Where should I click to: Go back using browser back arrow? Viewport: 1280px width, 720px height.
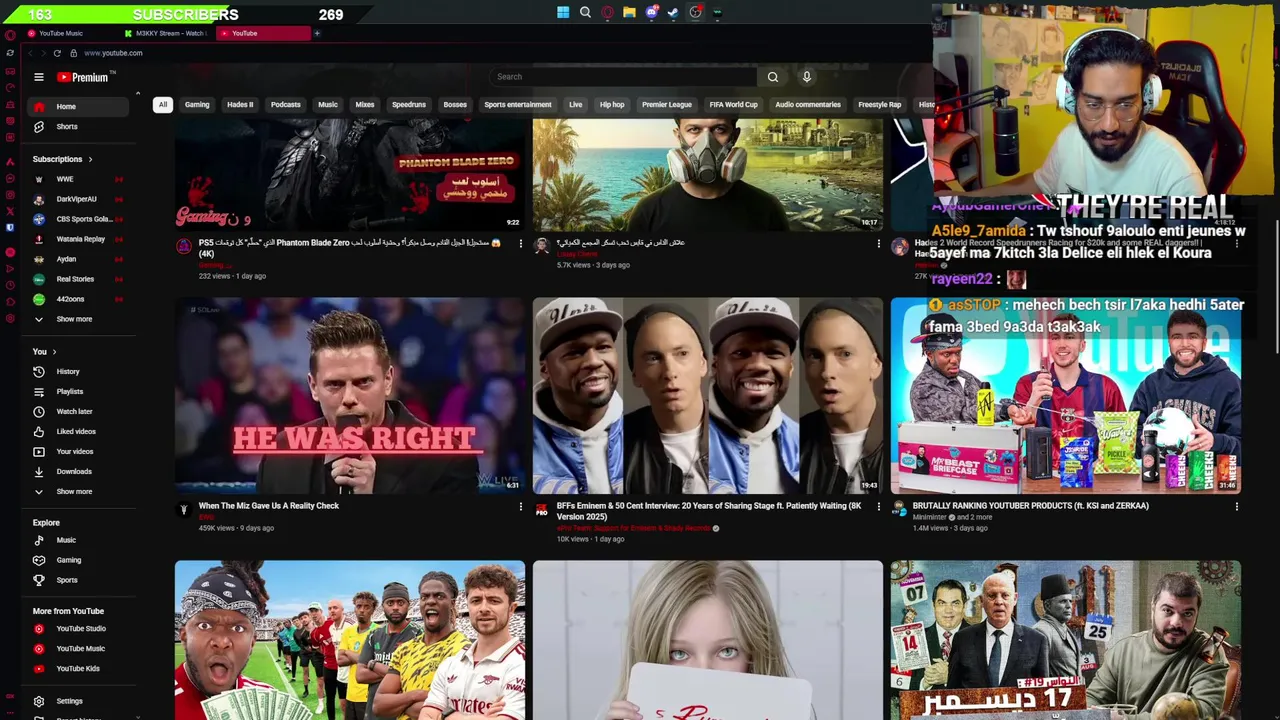coord(30,53)
